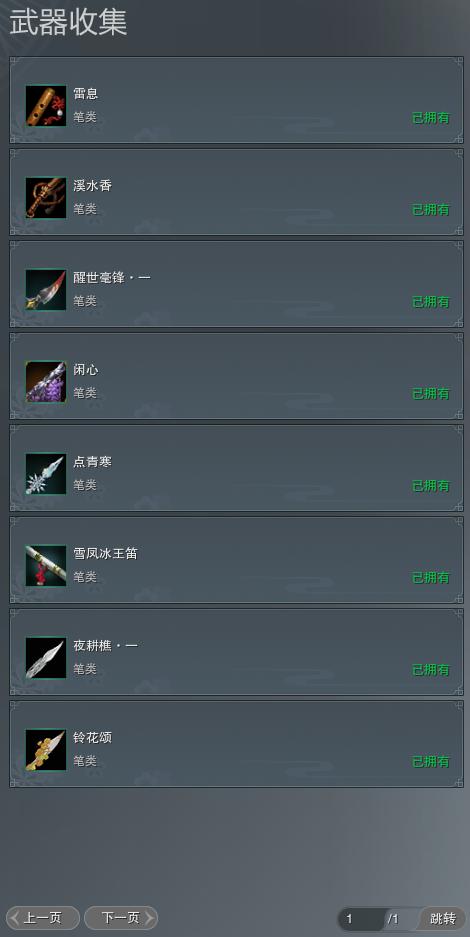Focus the page number input field

point(363,918)
